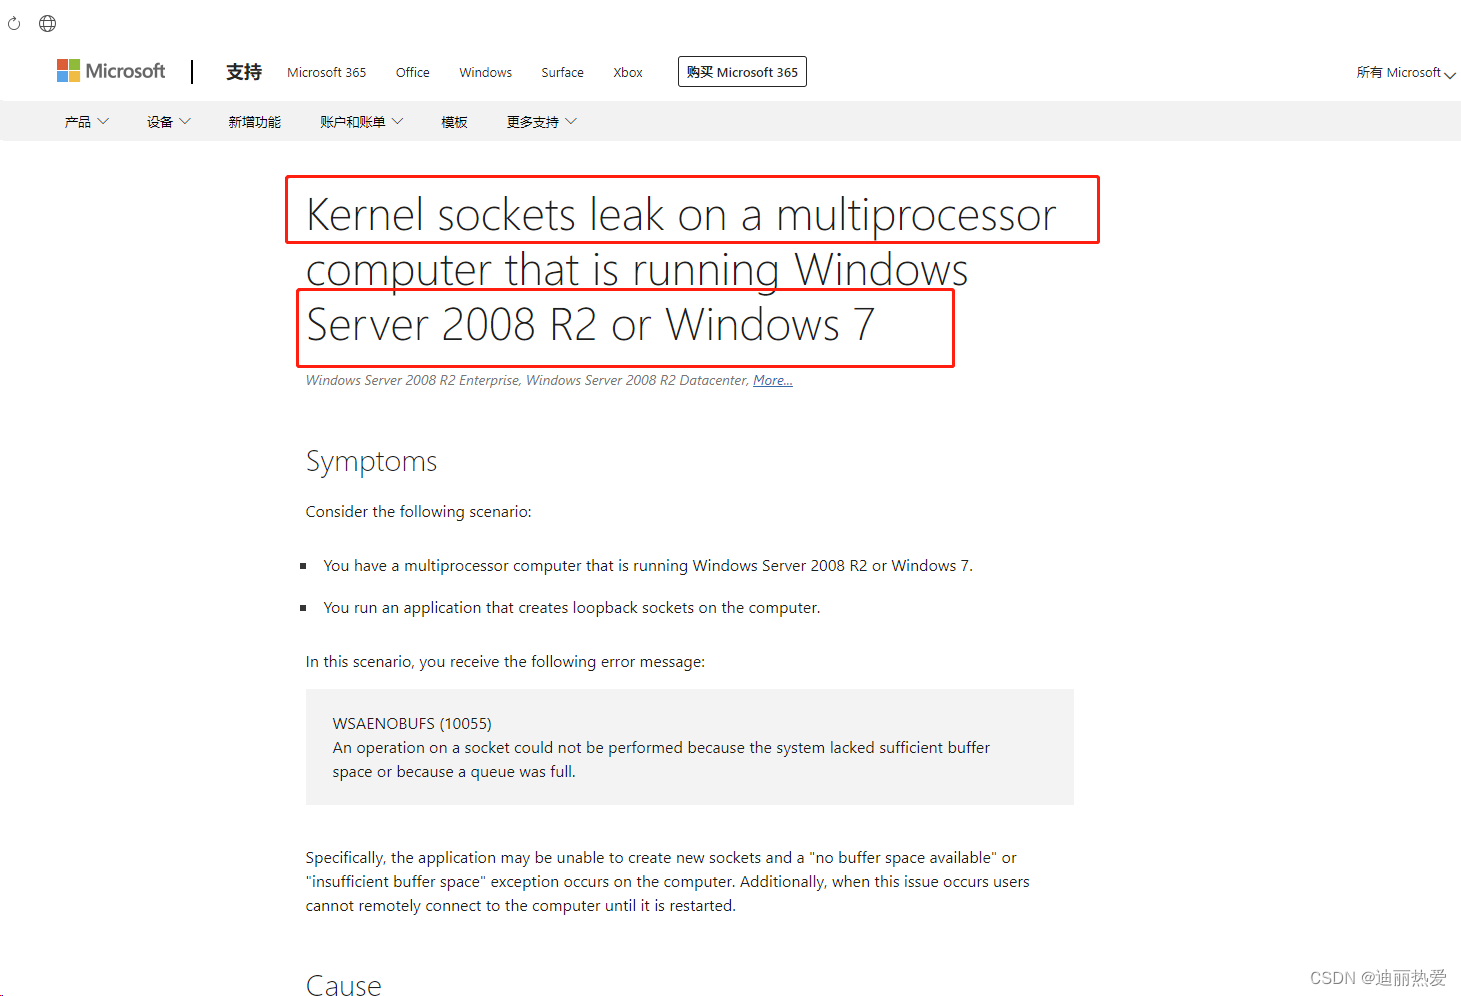Click the WSAENOBUFS error message box
1461x996 pixels.
689,746
